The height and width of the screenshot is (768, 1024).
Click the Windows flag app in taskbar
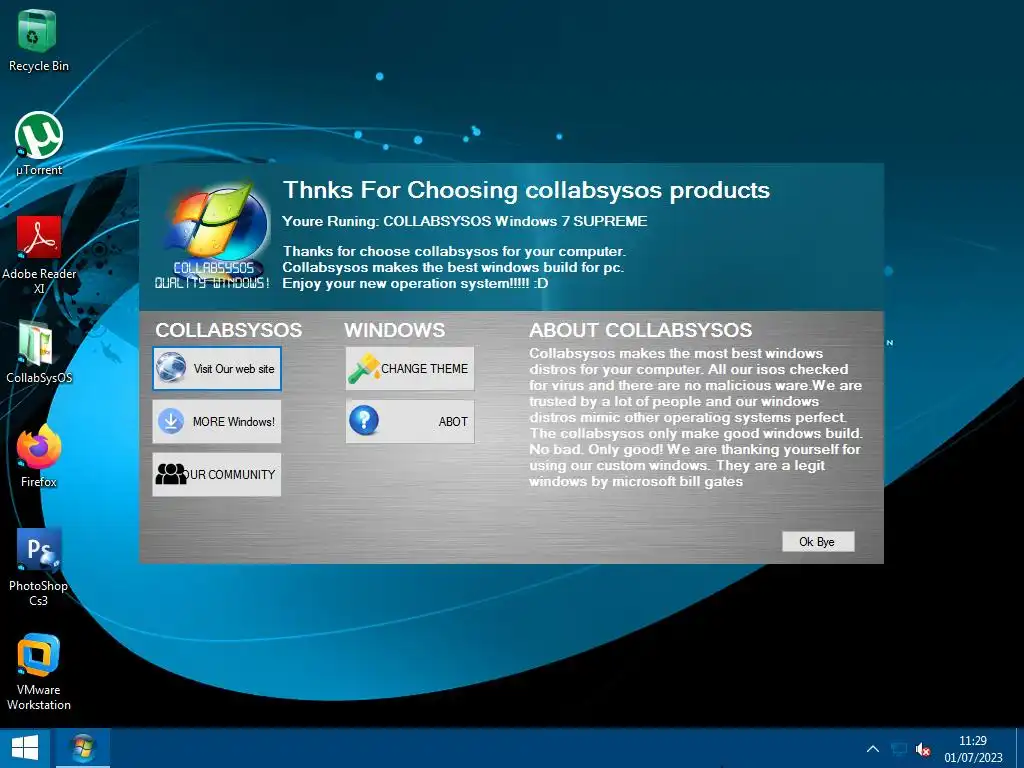(x=82, y=748)
